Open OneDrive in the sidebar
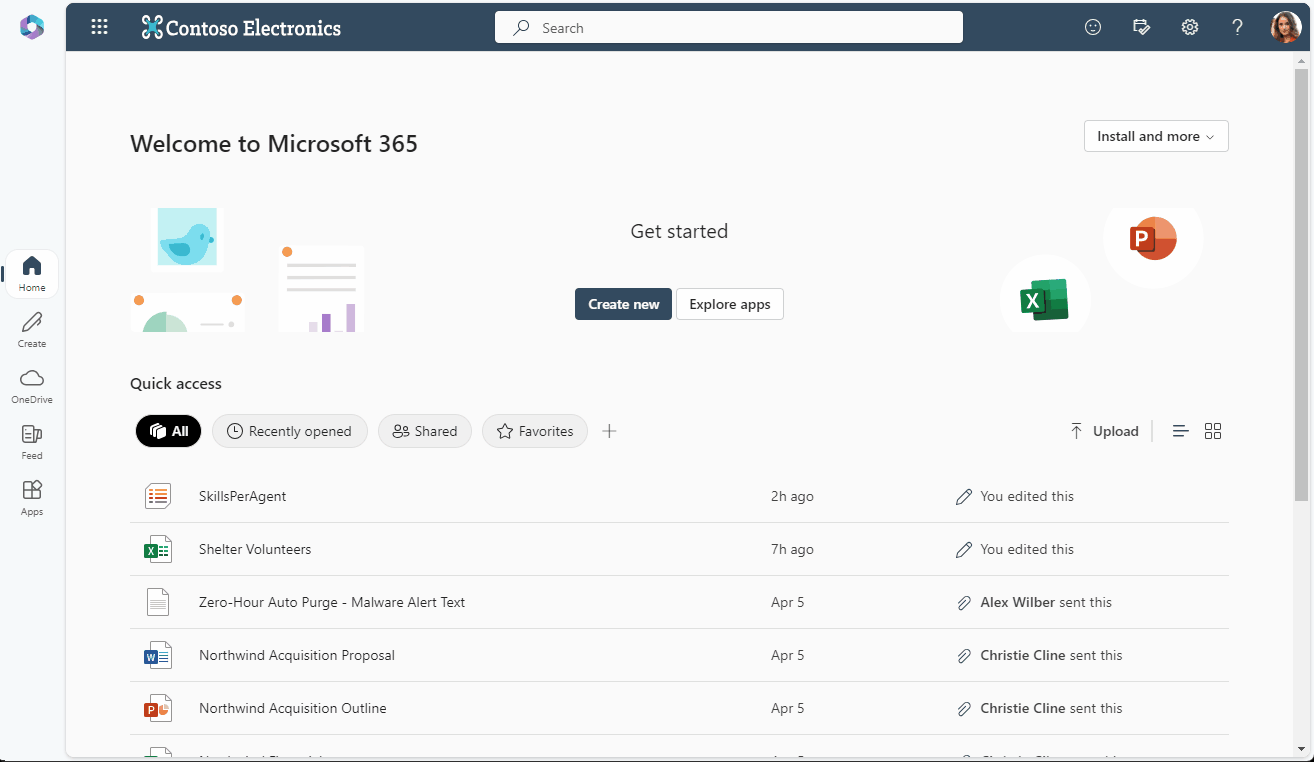This screenshot has width=1314, height=762. point(32,386)
